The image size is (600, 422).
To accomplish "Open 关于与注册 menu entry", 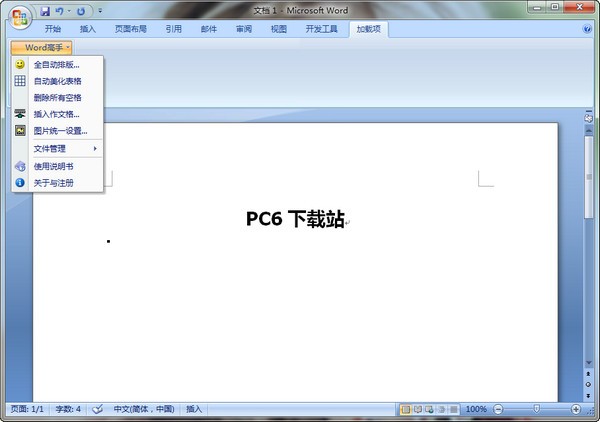I will pos(57,183).
